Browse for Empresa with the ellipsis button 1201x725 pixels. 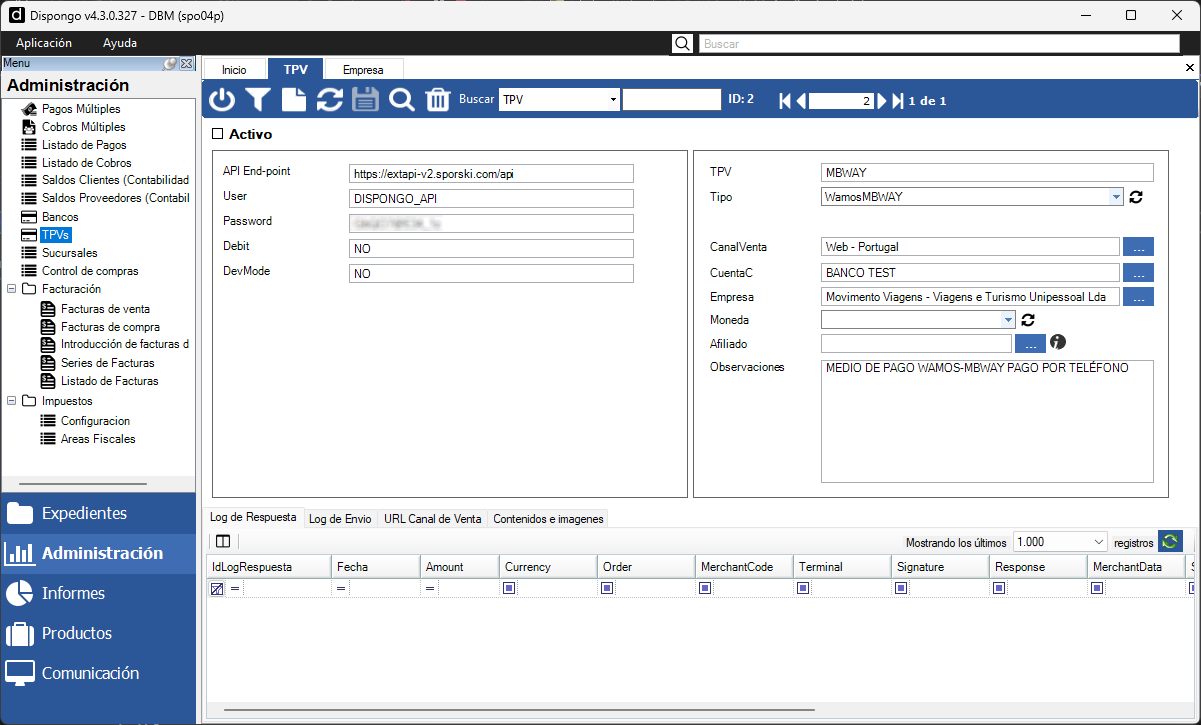[x=1138, y=297]
